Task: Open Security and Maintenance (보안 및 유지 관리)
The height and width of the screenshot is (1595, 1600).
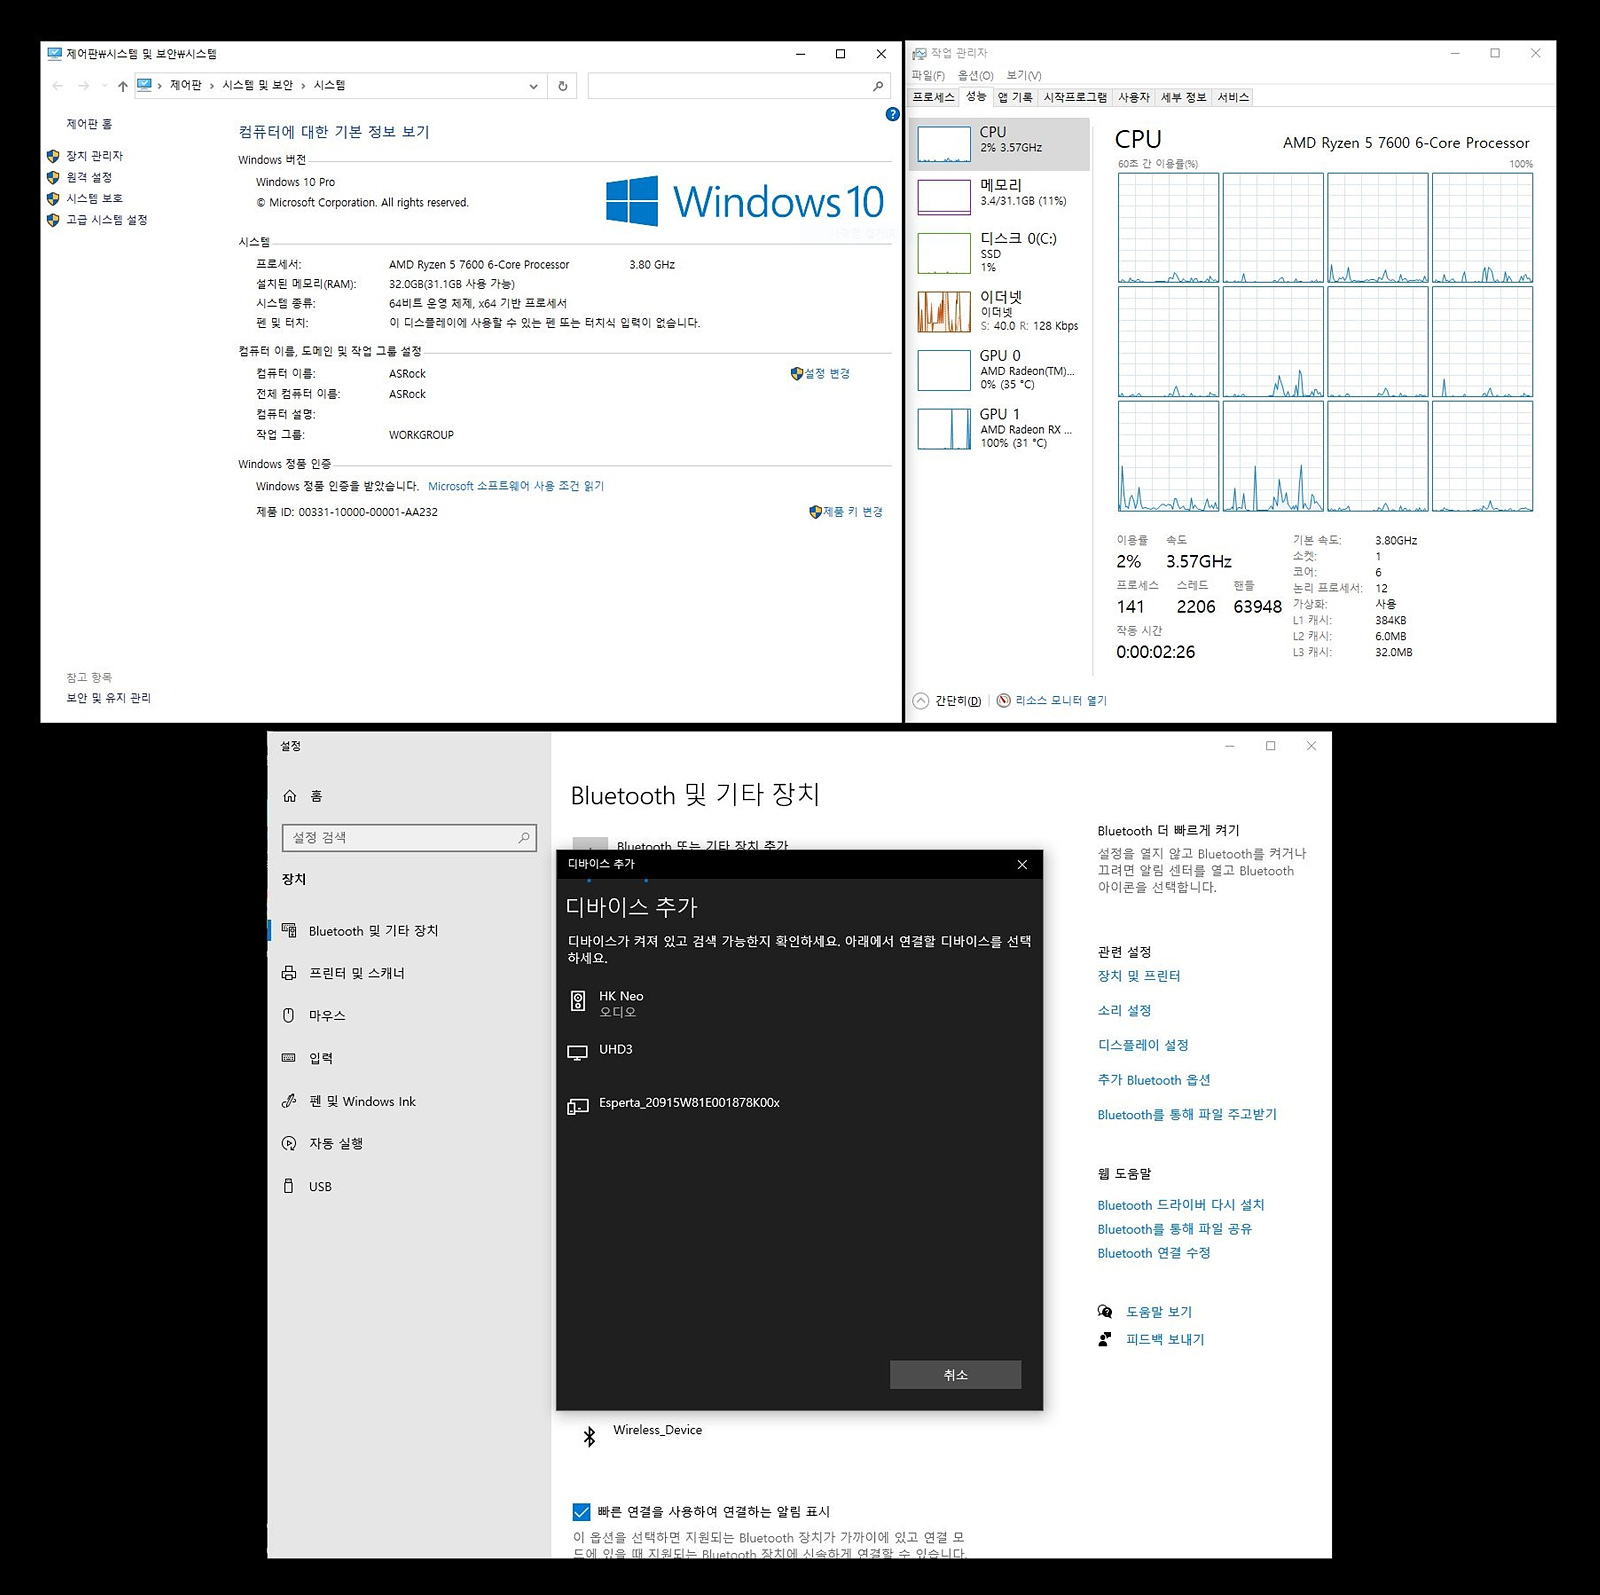Action: click(x=108, y=698)
